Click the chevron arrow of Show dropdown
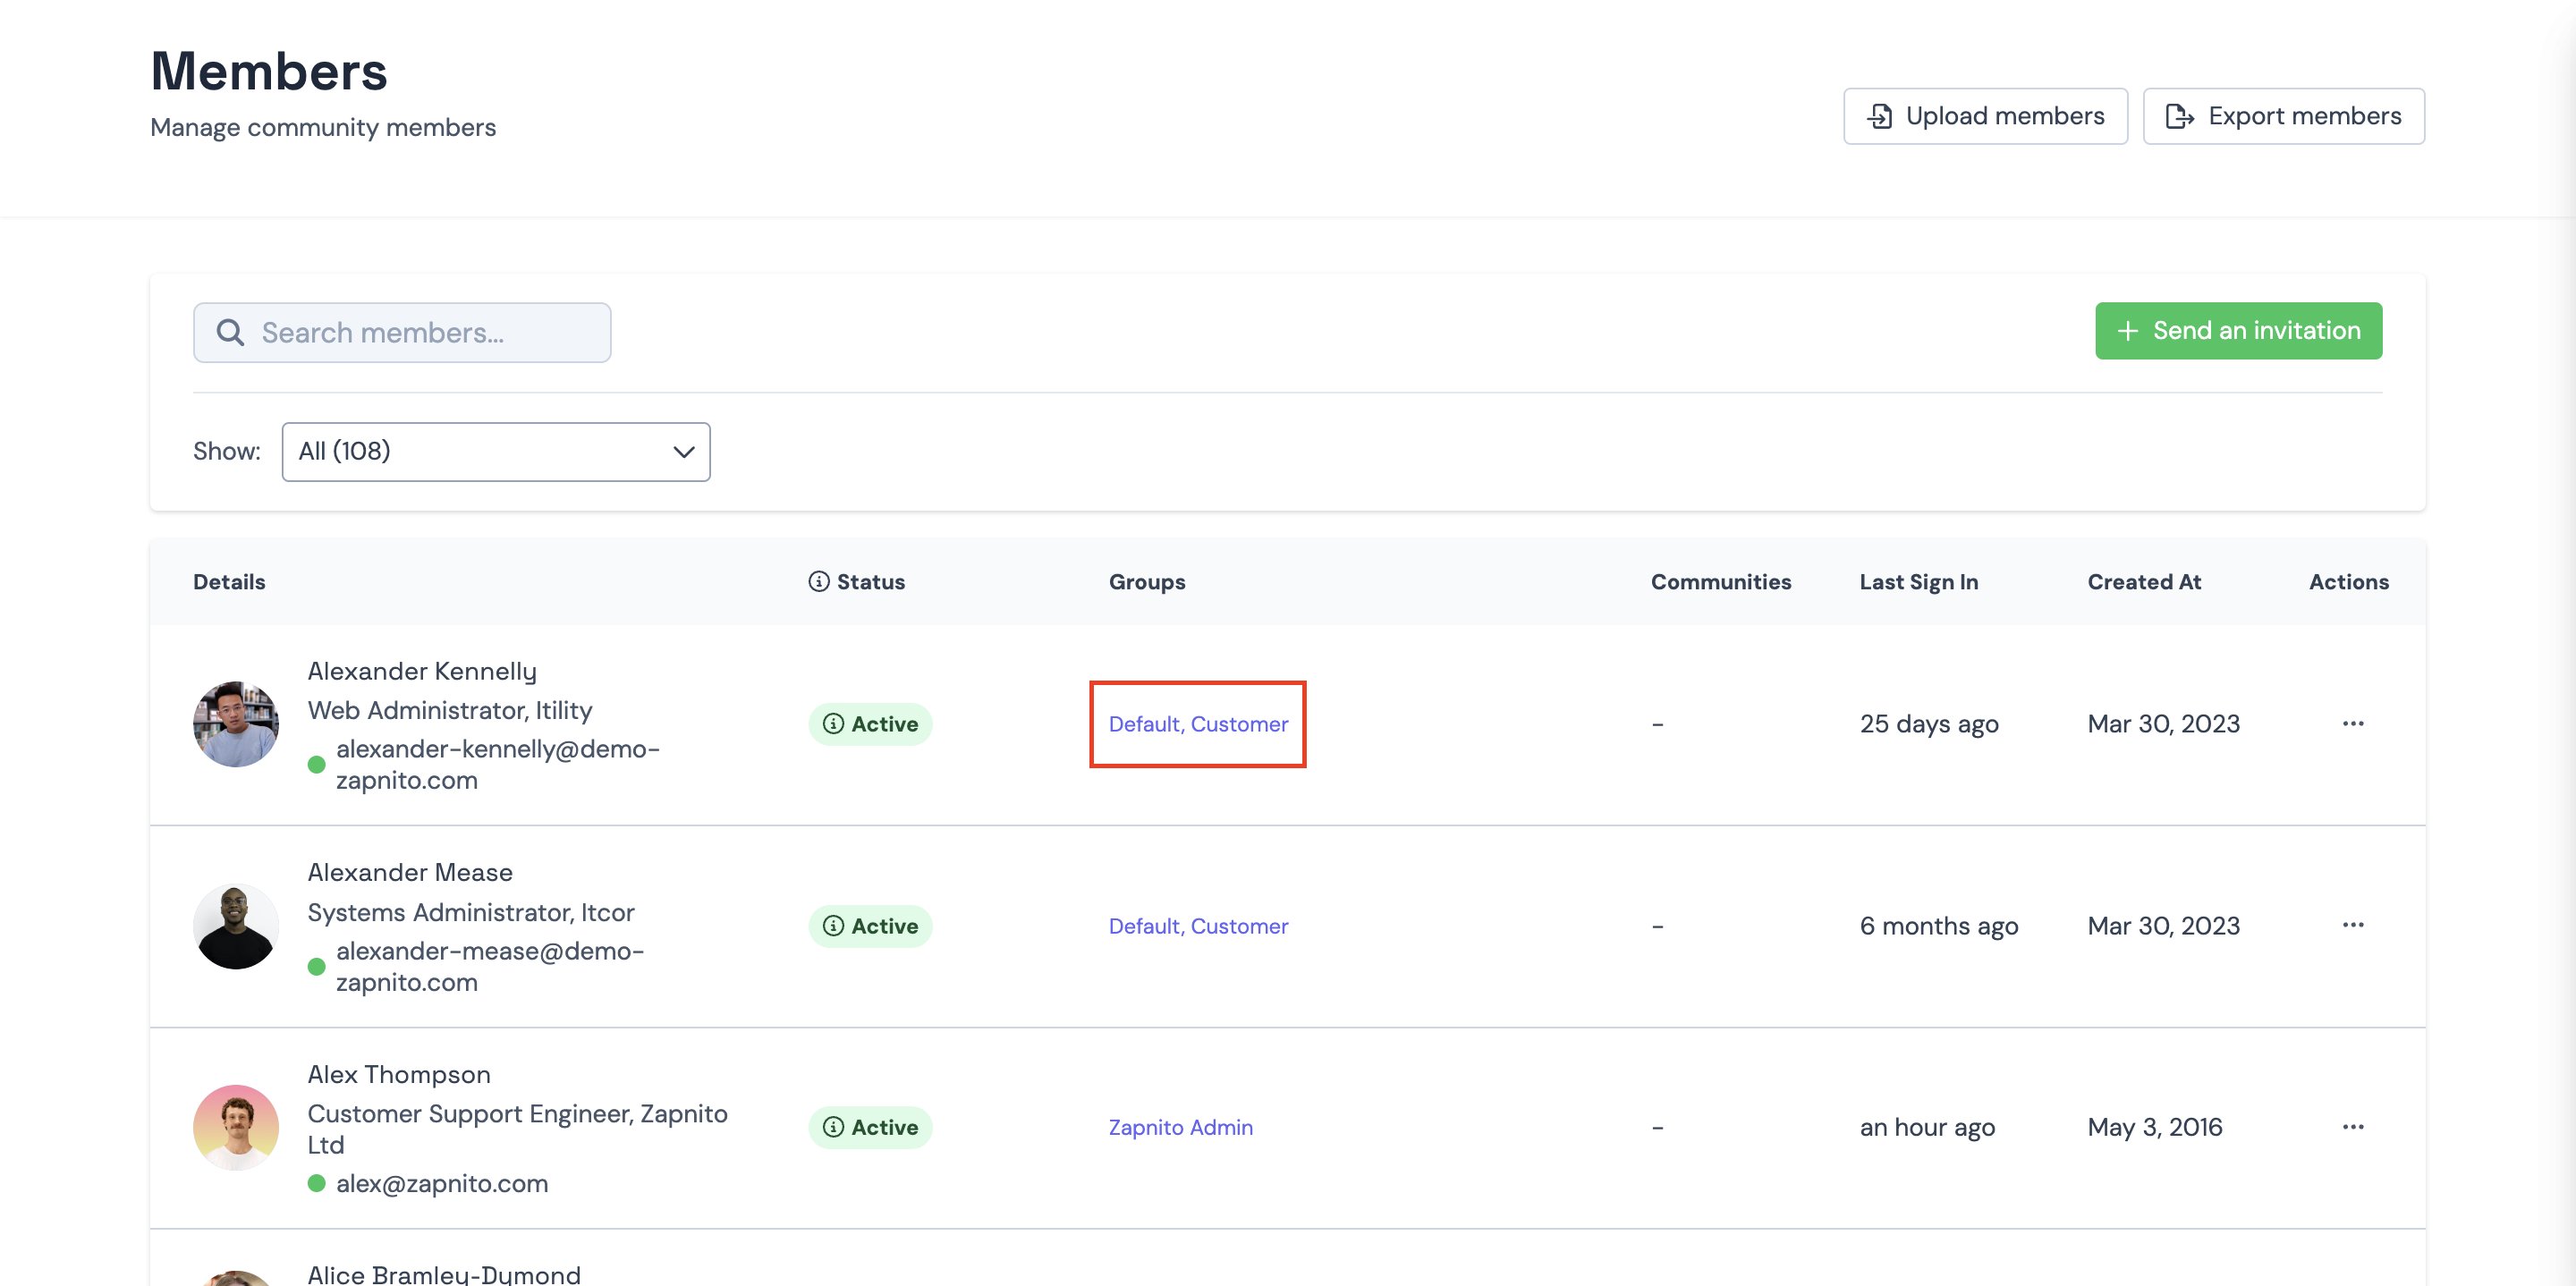The image size is (2576, 1286). click(x=683, y=452)
